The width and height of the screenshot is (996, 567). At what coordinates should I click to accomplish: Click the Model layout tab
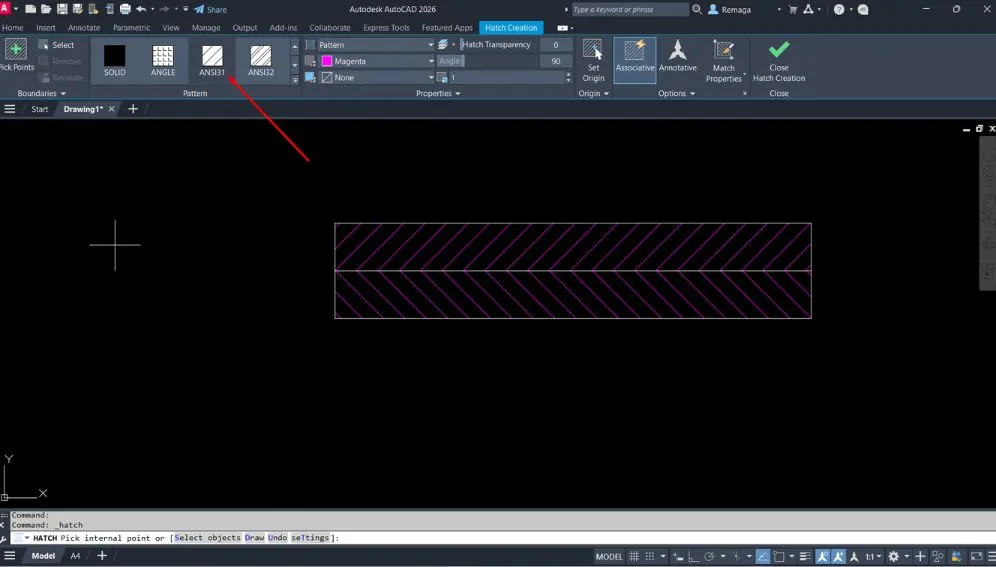point(43,556)
